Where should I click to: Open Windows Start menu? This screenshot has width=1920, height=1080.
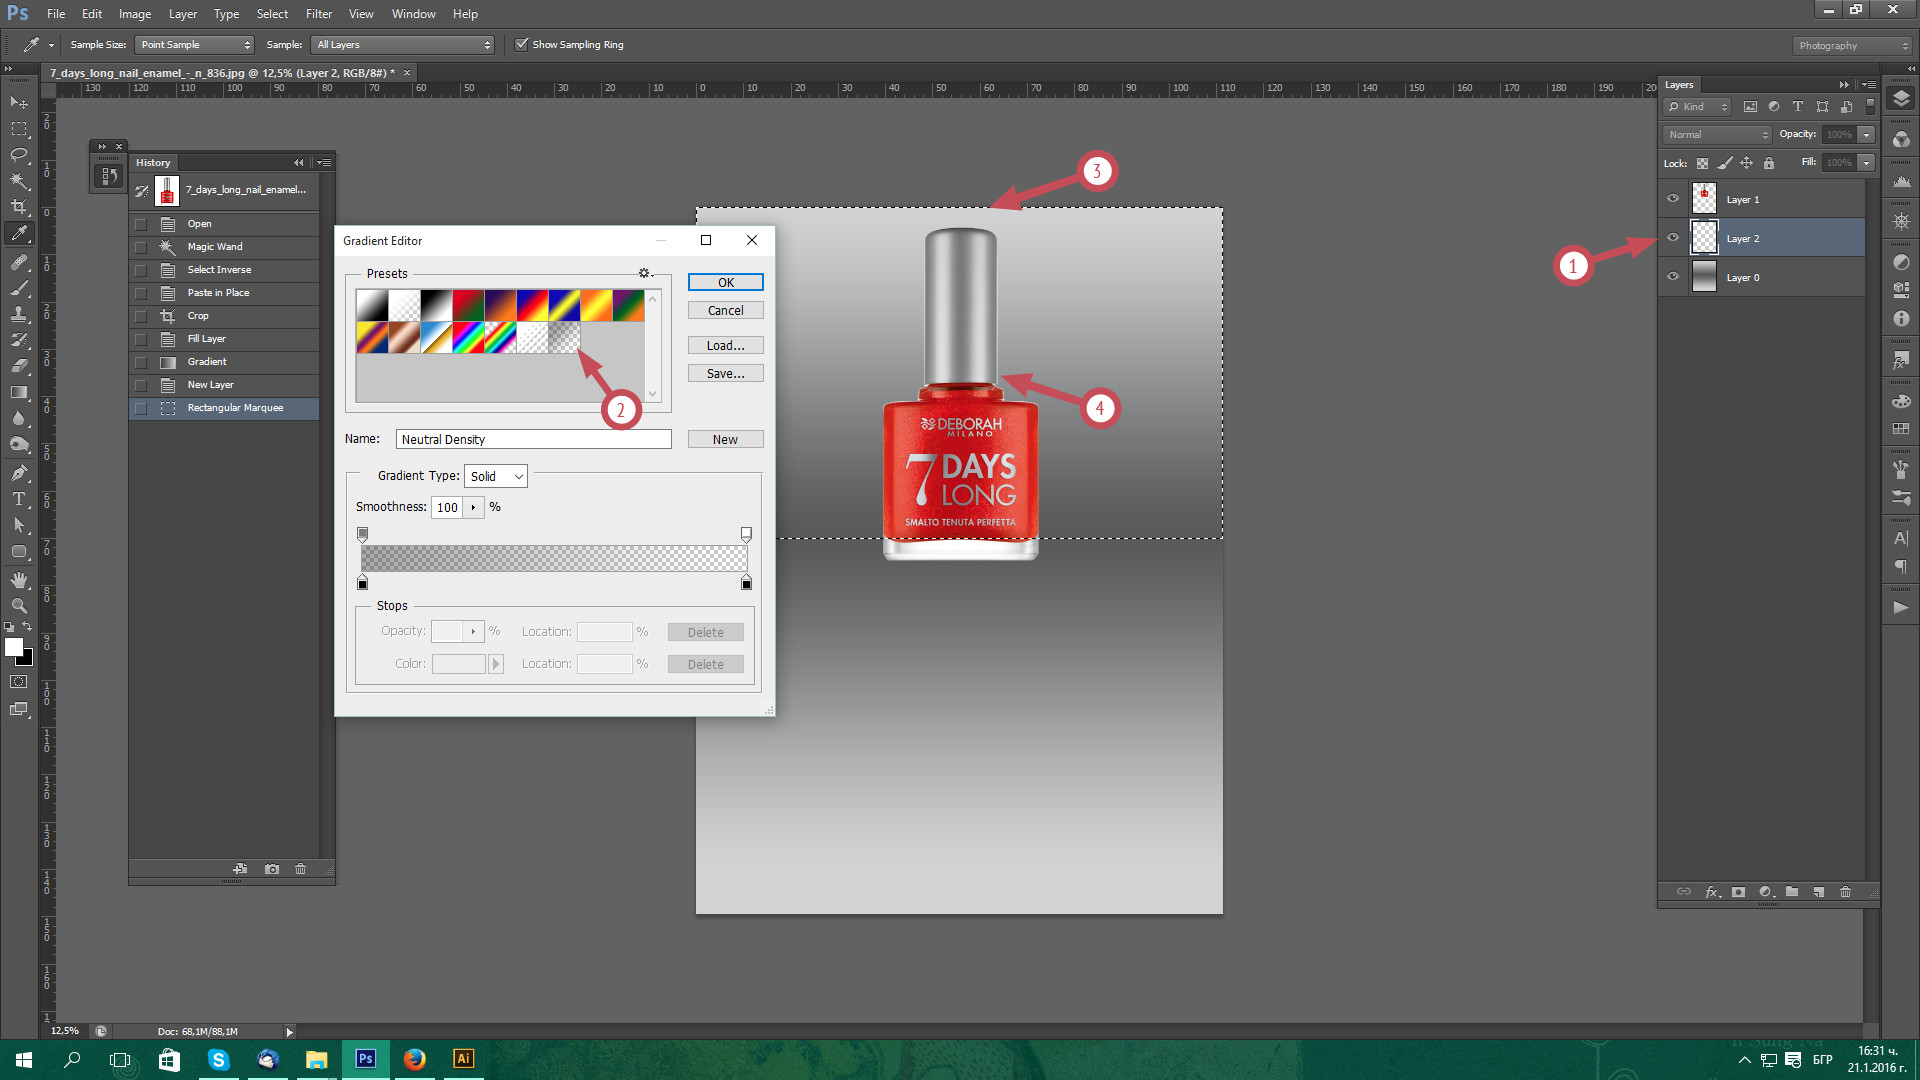(x=24, y=1059)
